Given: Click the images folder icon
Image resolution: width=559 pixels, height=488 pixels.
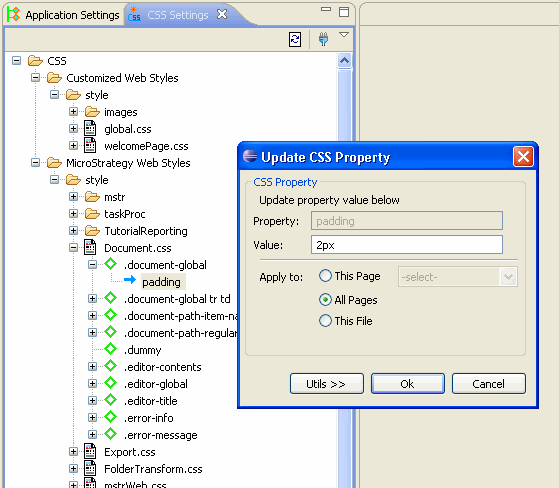Looking at the screenshot, I should (92, 112).
